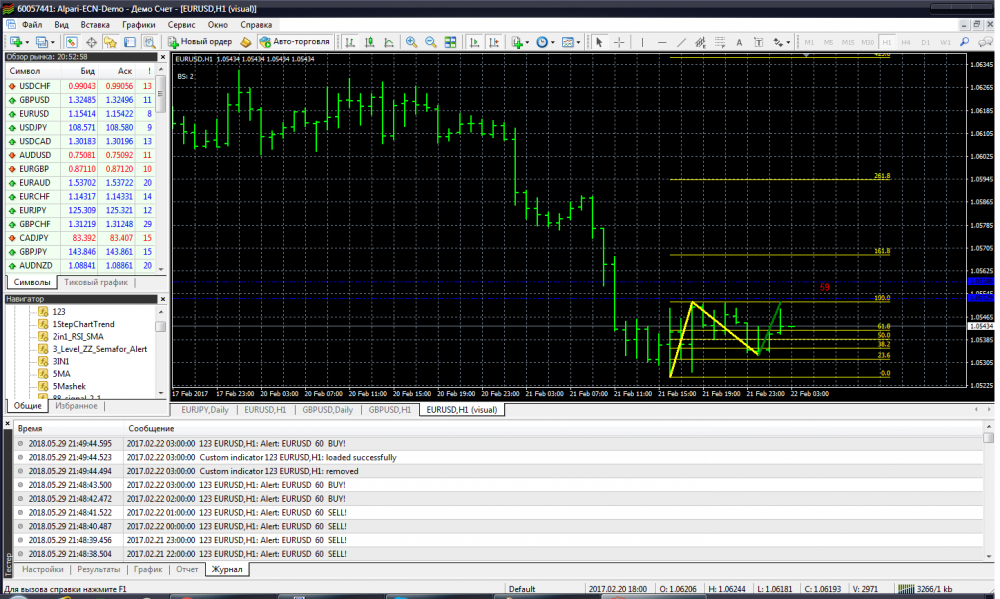Open the profiles icon

coord(42,42)
